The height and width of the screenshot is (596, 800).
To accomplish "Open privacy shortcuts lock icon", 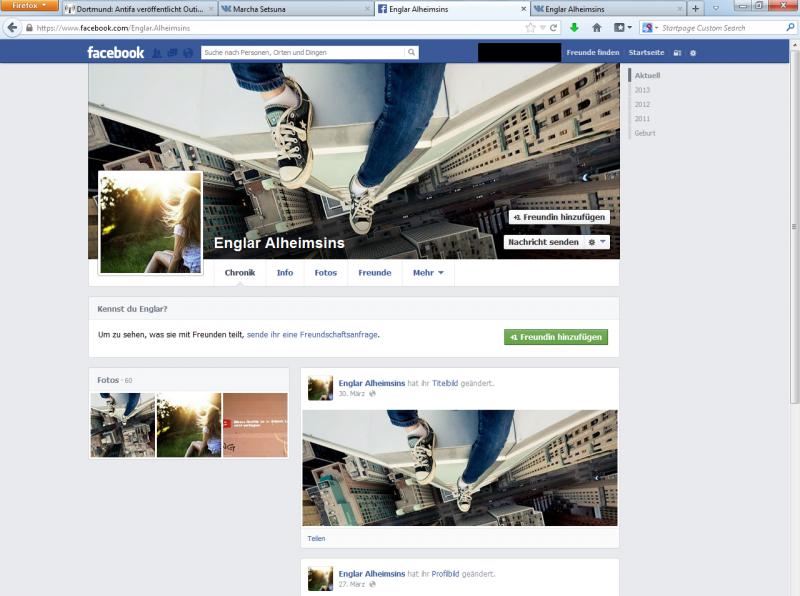I will (677, 52).
